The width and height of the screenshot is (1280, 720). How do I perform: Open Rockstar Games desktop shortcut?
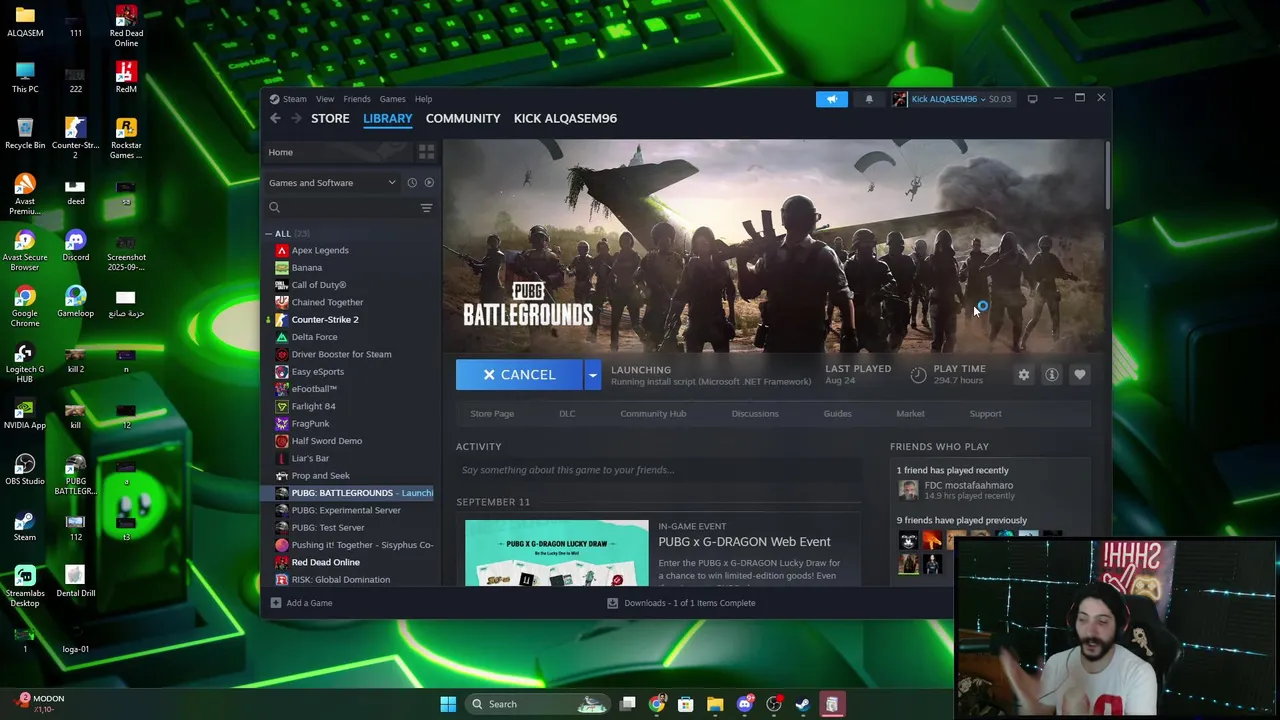point(126,139)
